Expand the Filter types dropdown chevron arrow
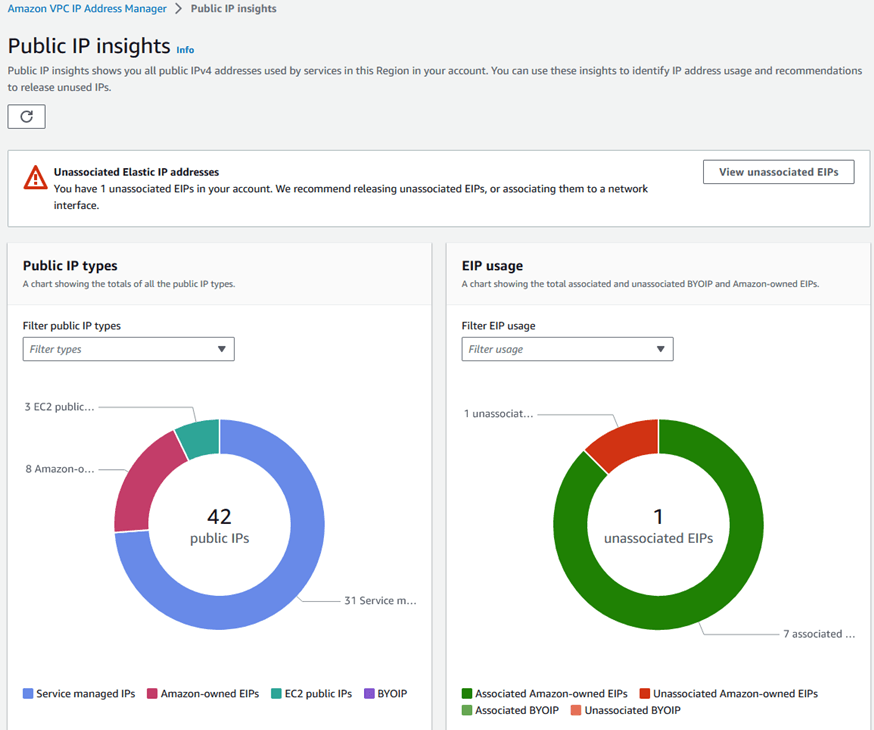This screenshot has height=730, width=874. pos(222,349)
